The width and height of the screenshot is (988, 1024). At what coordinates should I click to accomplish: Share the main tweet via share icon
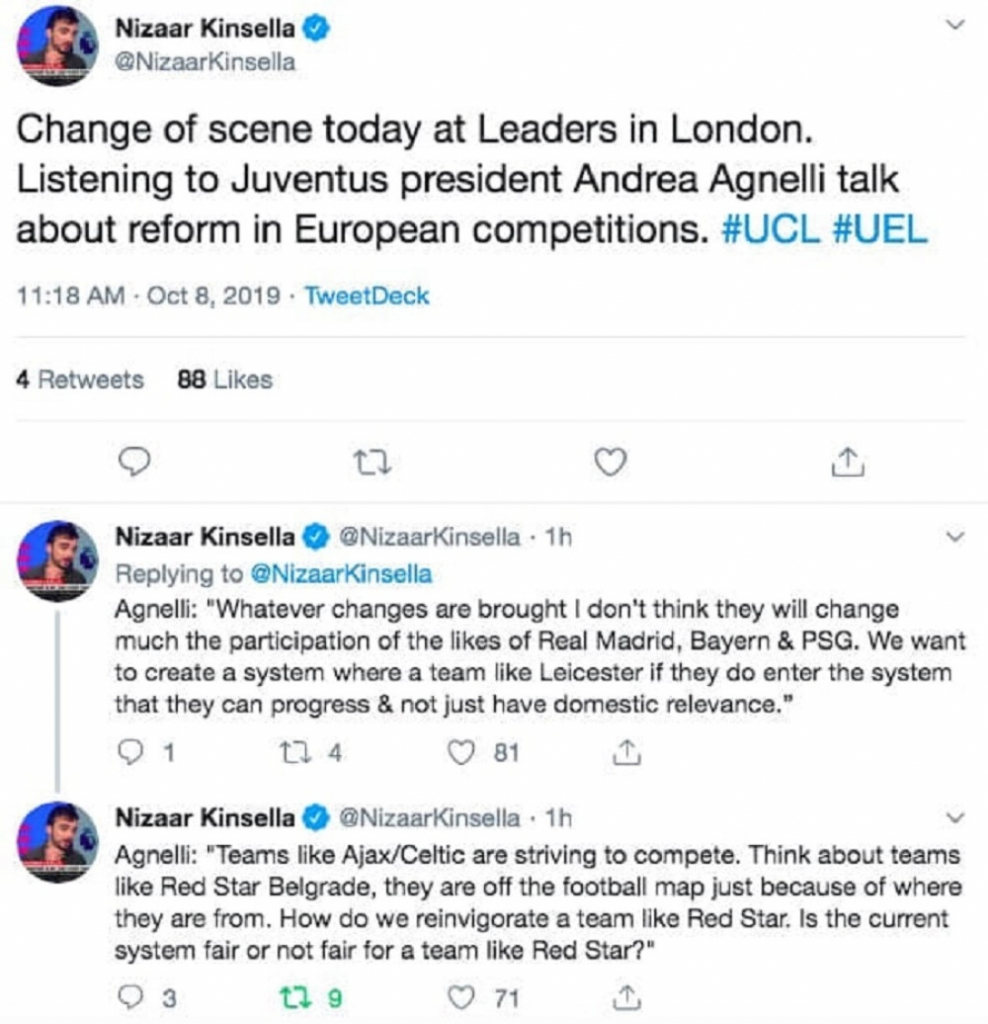[847, 460]
